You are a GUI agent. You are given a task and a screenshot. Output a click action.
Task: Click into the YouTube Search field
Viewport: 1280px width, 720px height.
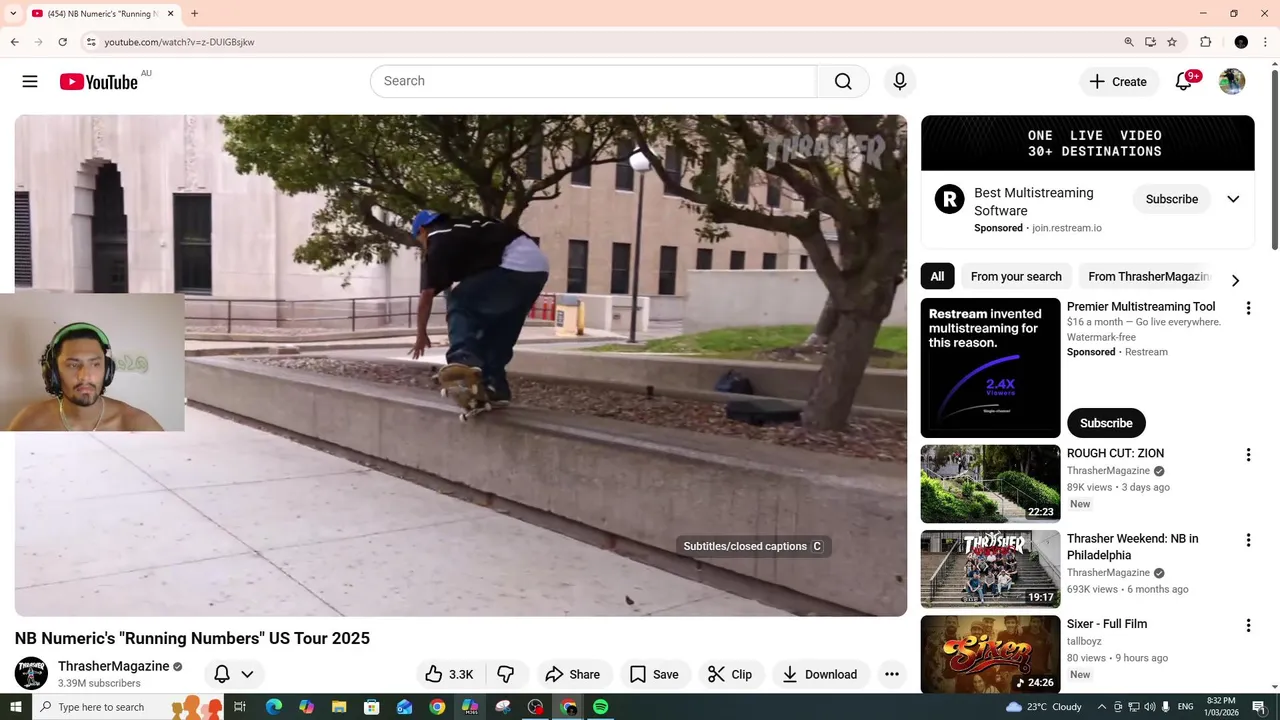click(x=593, y=81)
